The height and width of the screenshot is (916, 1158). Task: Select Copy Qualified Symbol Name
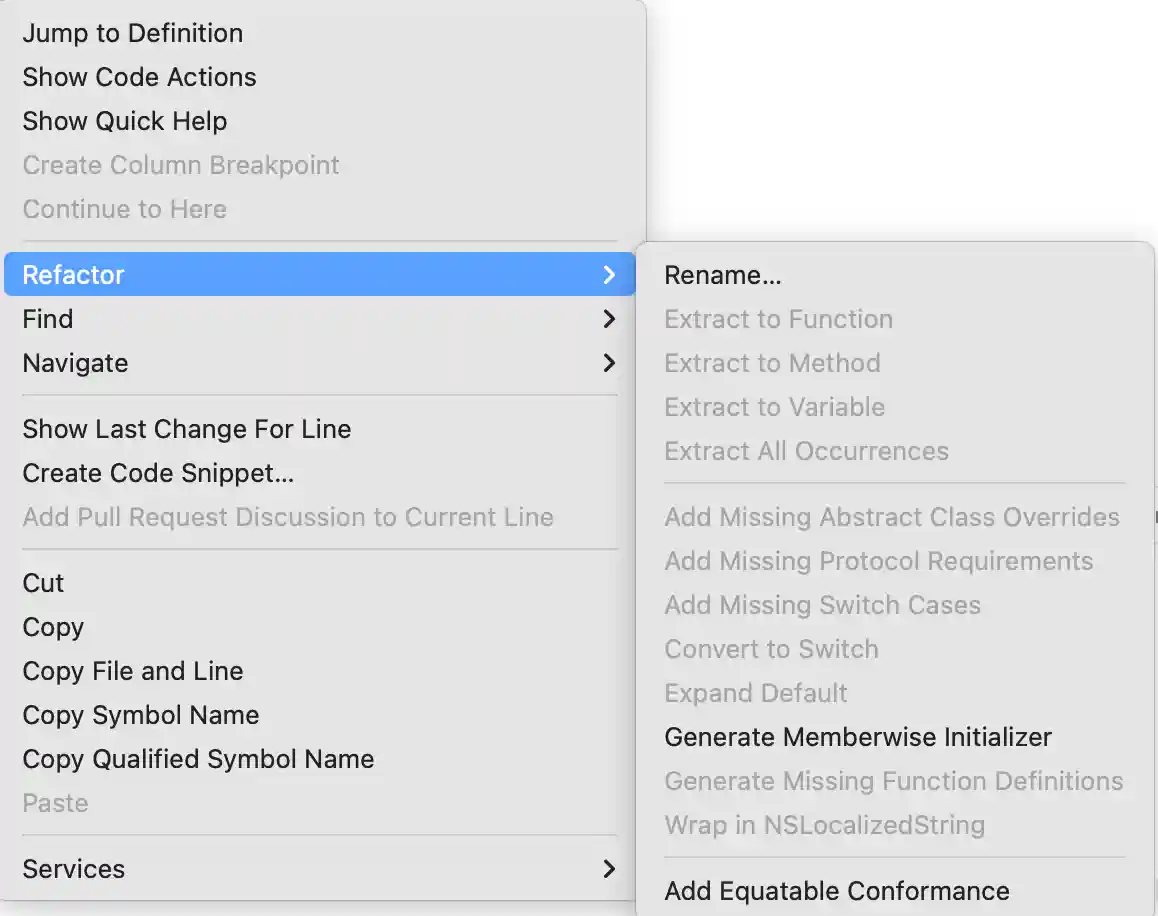click(x=198, y=759)
